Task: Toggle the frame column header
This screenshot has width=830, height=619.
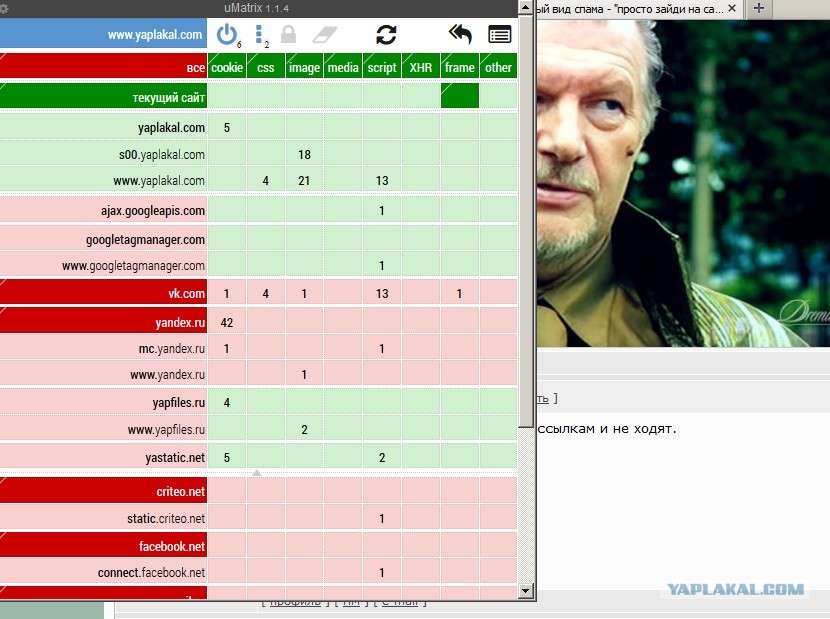Action: tap(459, 66)
